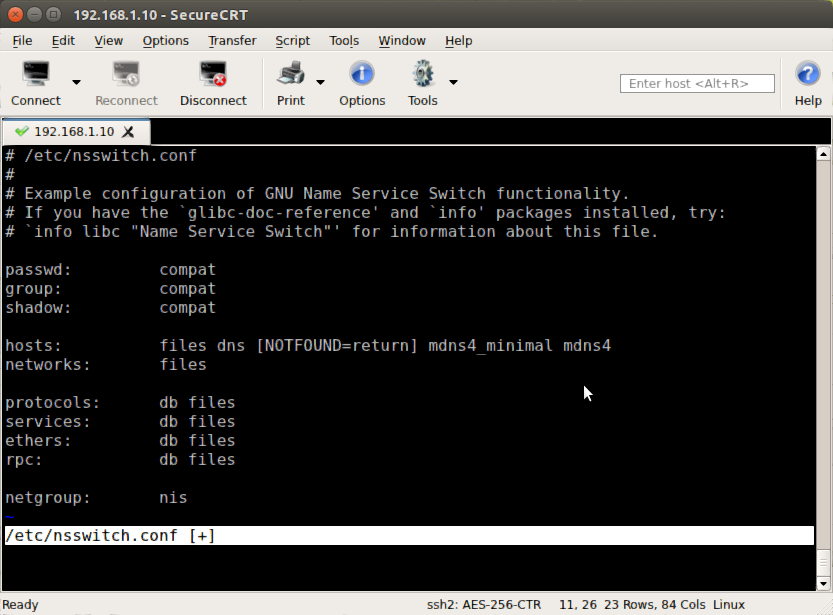833x615 pixels.
Task: Focus the Enter host input field
Action: (697, 83)
